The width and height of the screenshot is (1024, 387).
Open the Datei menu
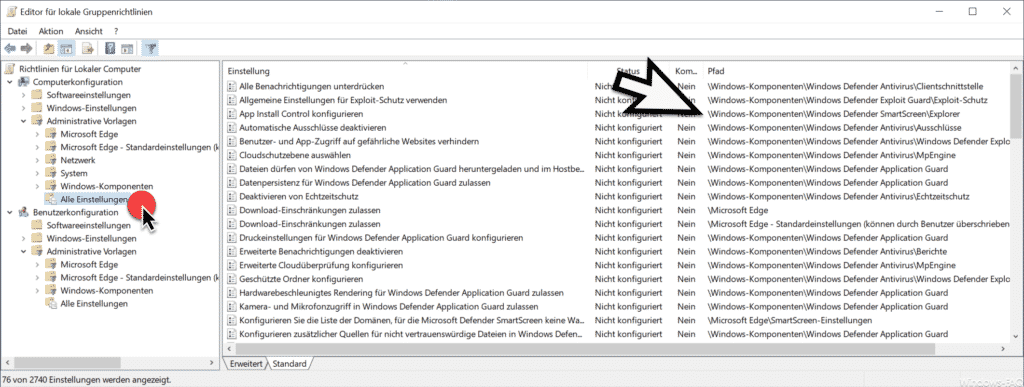pyautogui.click(x=17, y=31)
